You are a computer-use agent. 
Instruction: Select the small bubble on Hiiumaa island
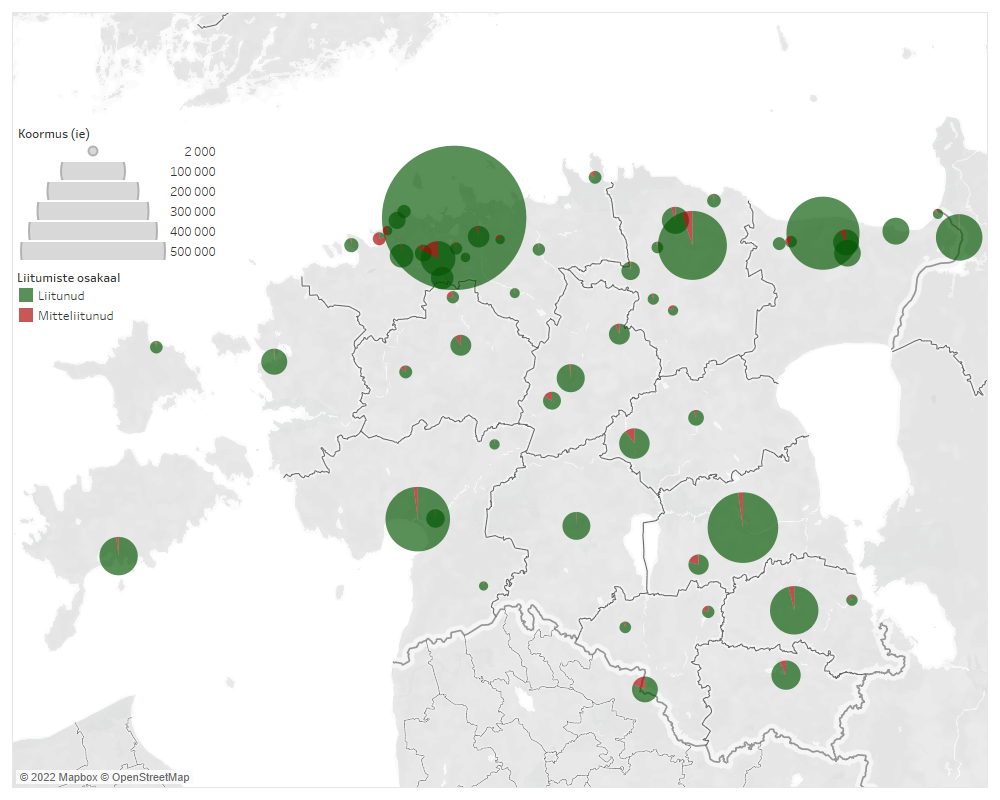tap(156, 347)
